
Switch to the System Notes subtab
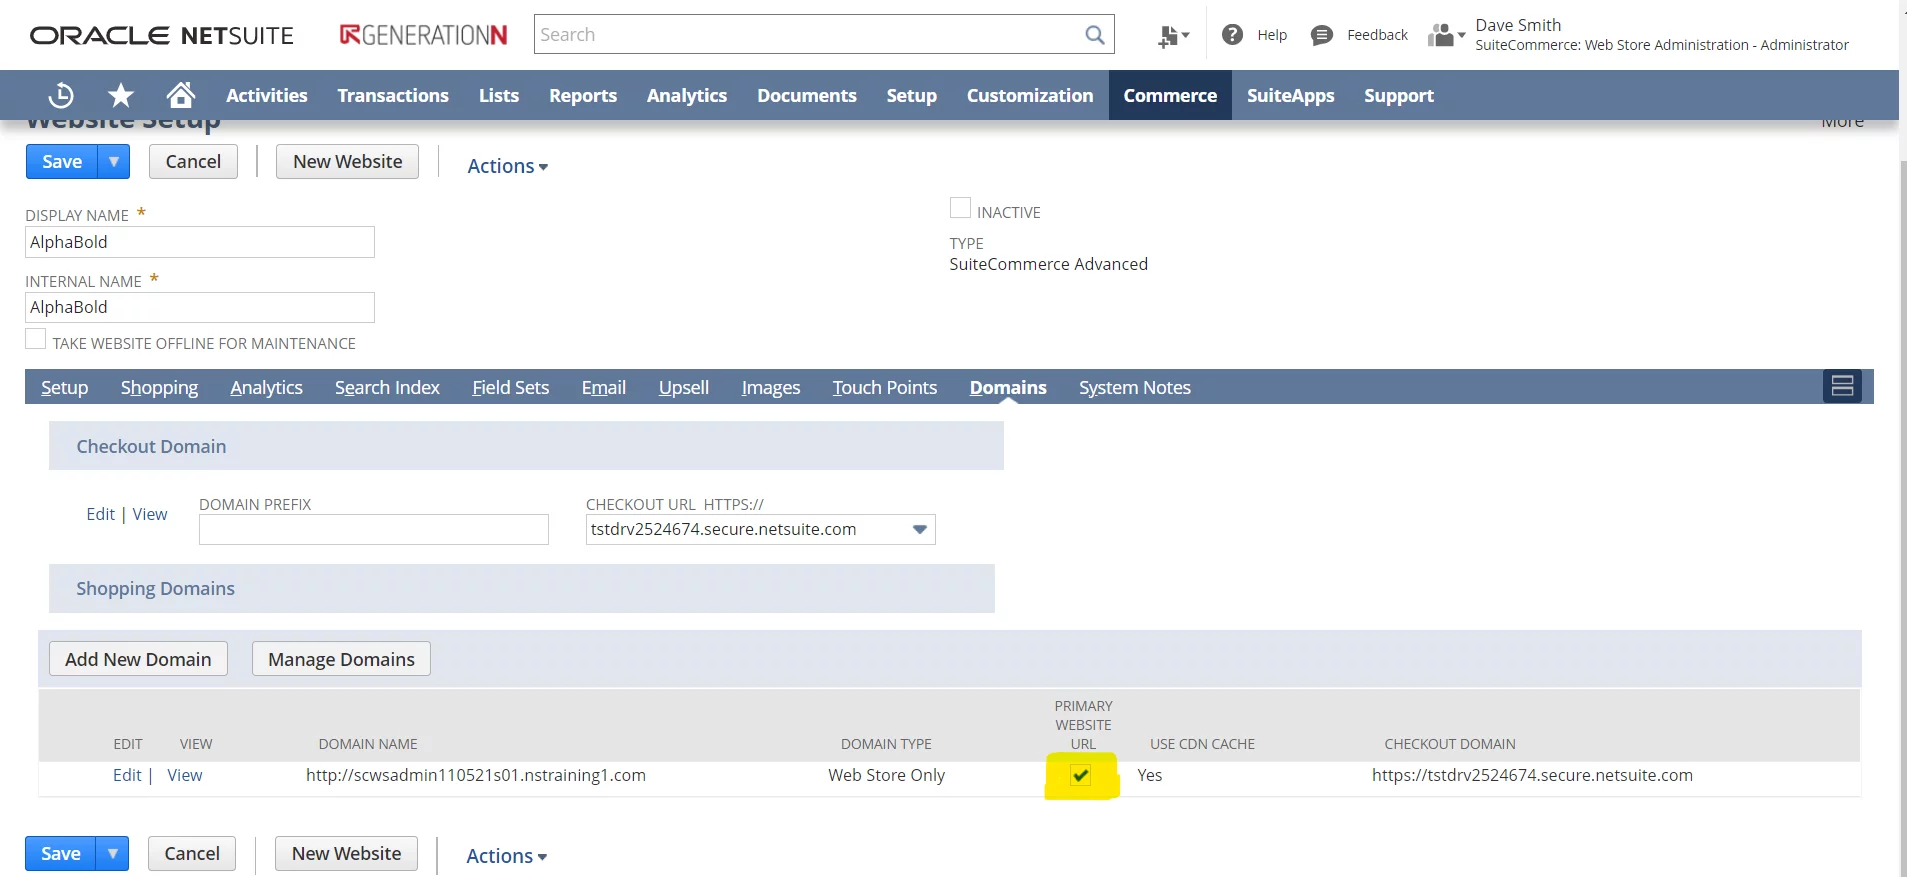[1135, 387]
